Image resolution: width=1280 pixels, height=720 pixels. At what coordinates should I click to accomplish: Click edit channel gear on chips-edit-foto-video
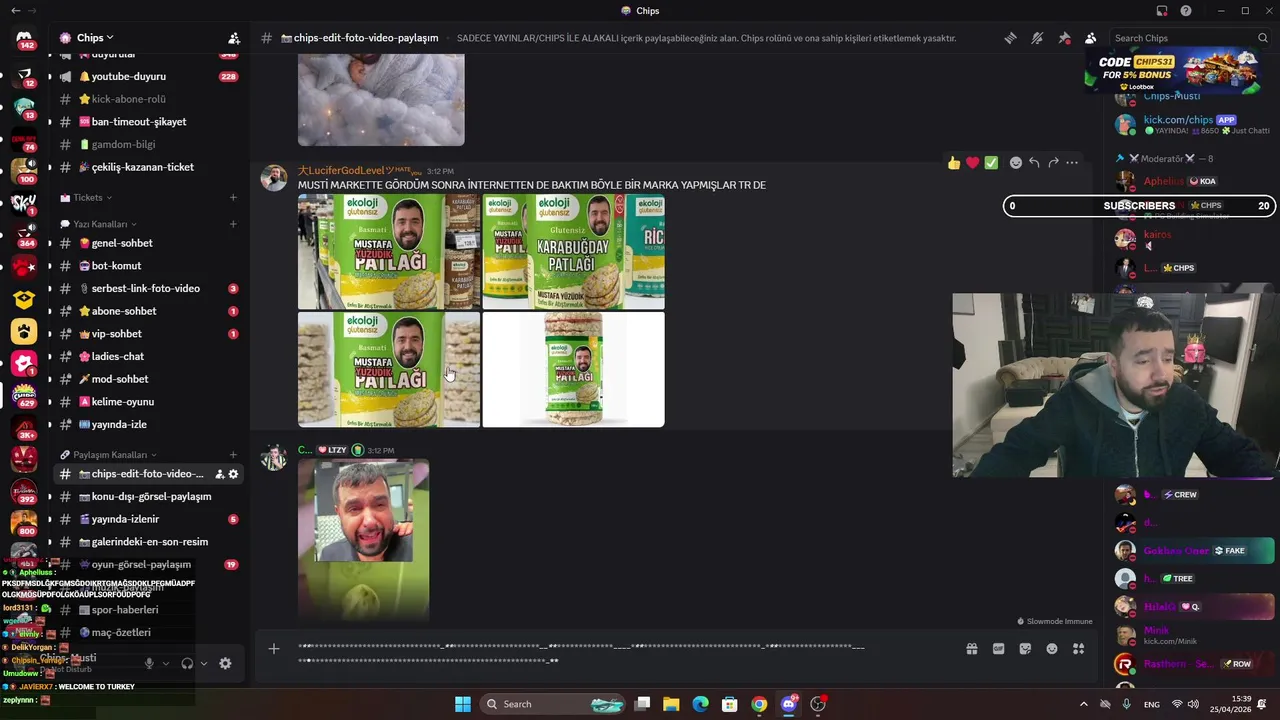pos(233,474)
